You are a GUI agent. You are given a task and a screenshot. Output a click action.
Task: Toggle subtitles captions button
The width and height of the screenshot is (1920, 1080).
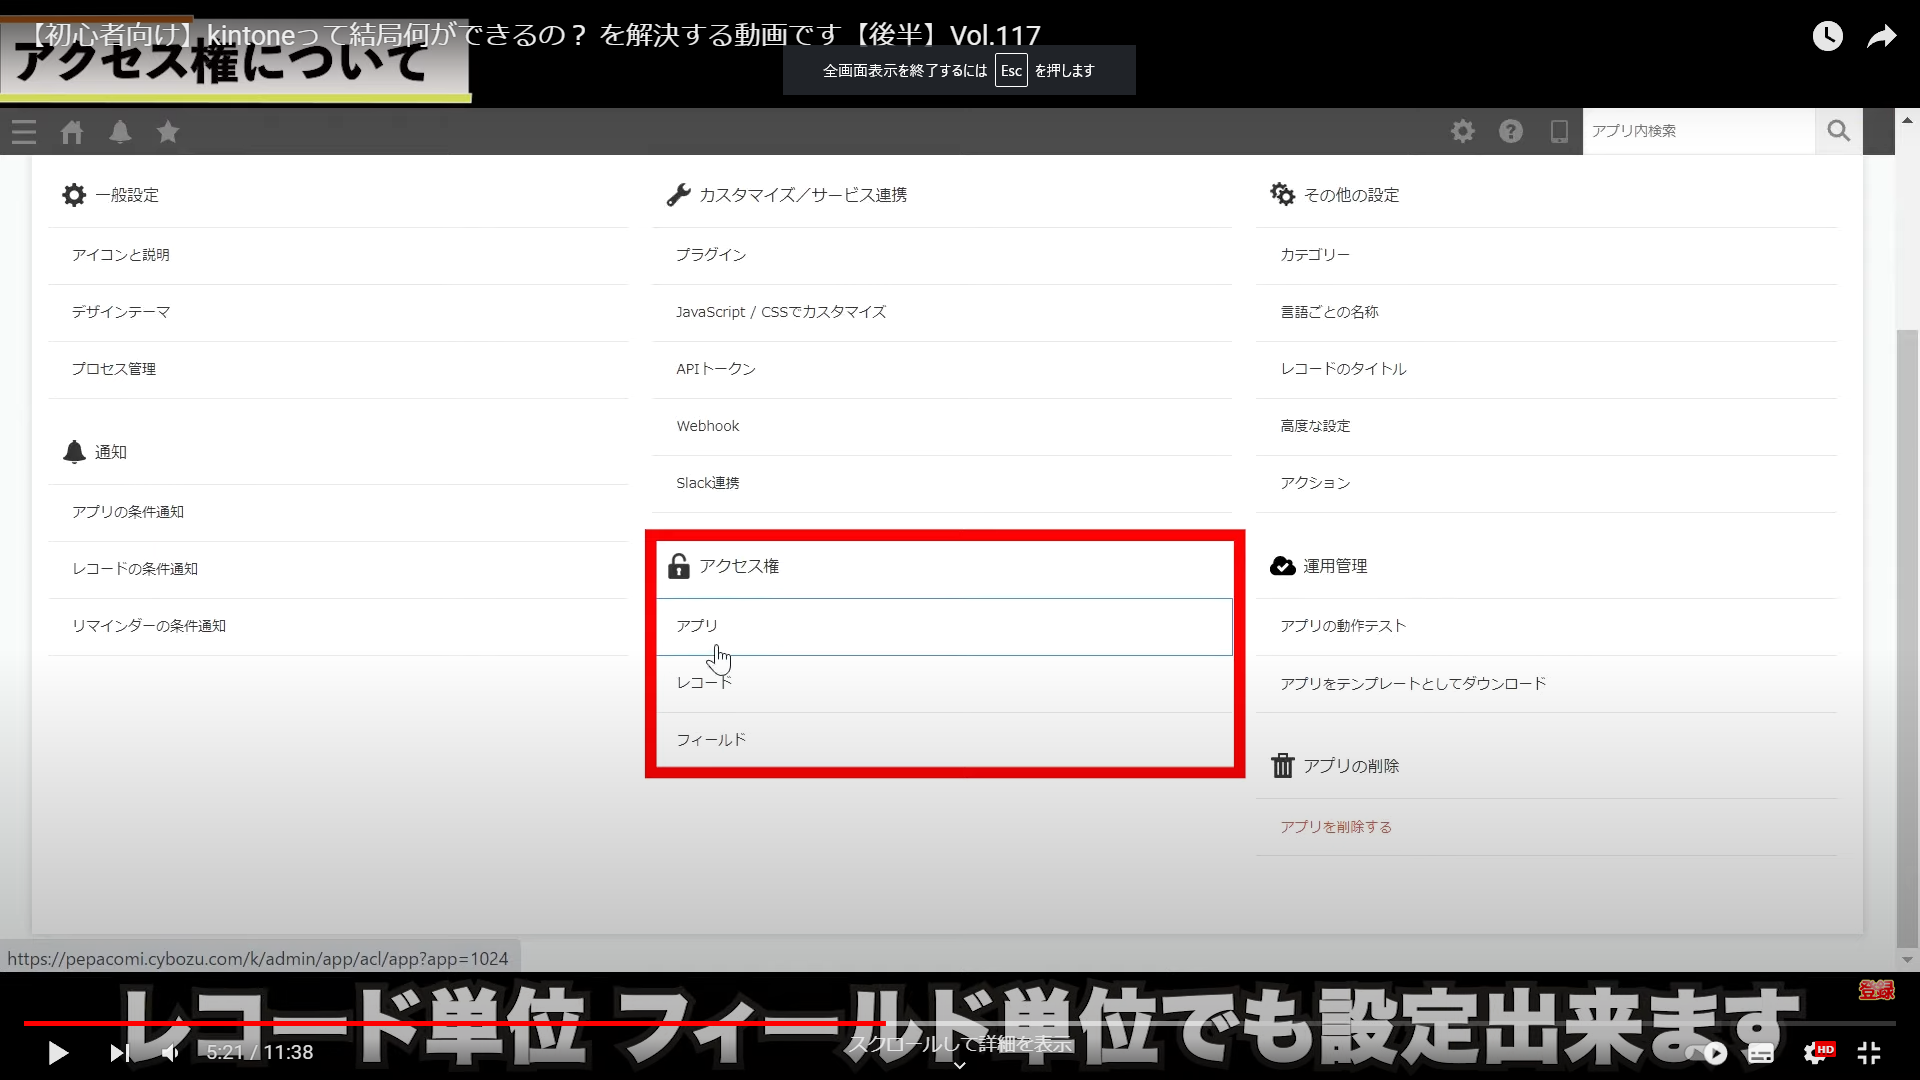point(1761,1053)
